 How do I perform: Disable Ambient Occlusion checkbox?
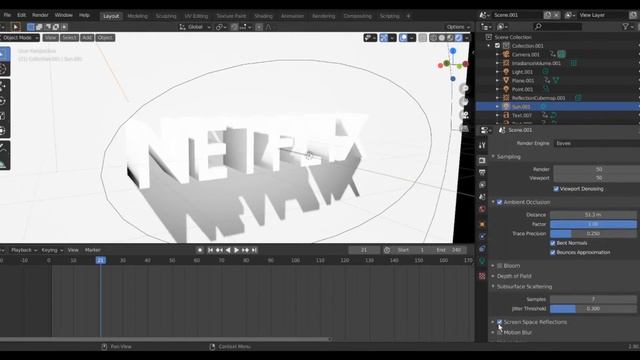(500, 202)
